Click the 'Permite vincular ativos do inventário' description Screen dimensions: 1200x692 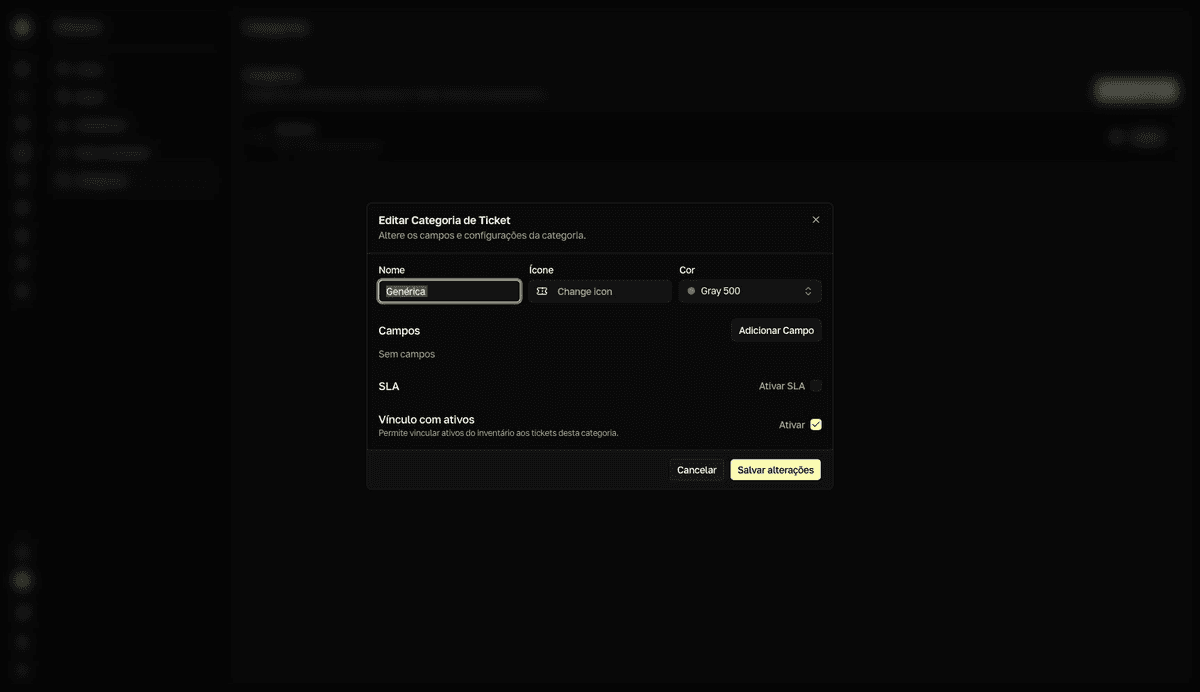tap(499, 434)
